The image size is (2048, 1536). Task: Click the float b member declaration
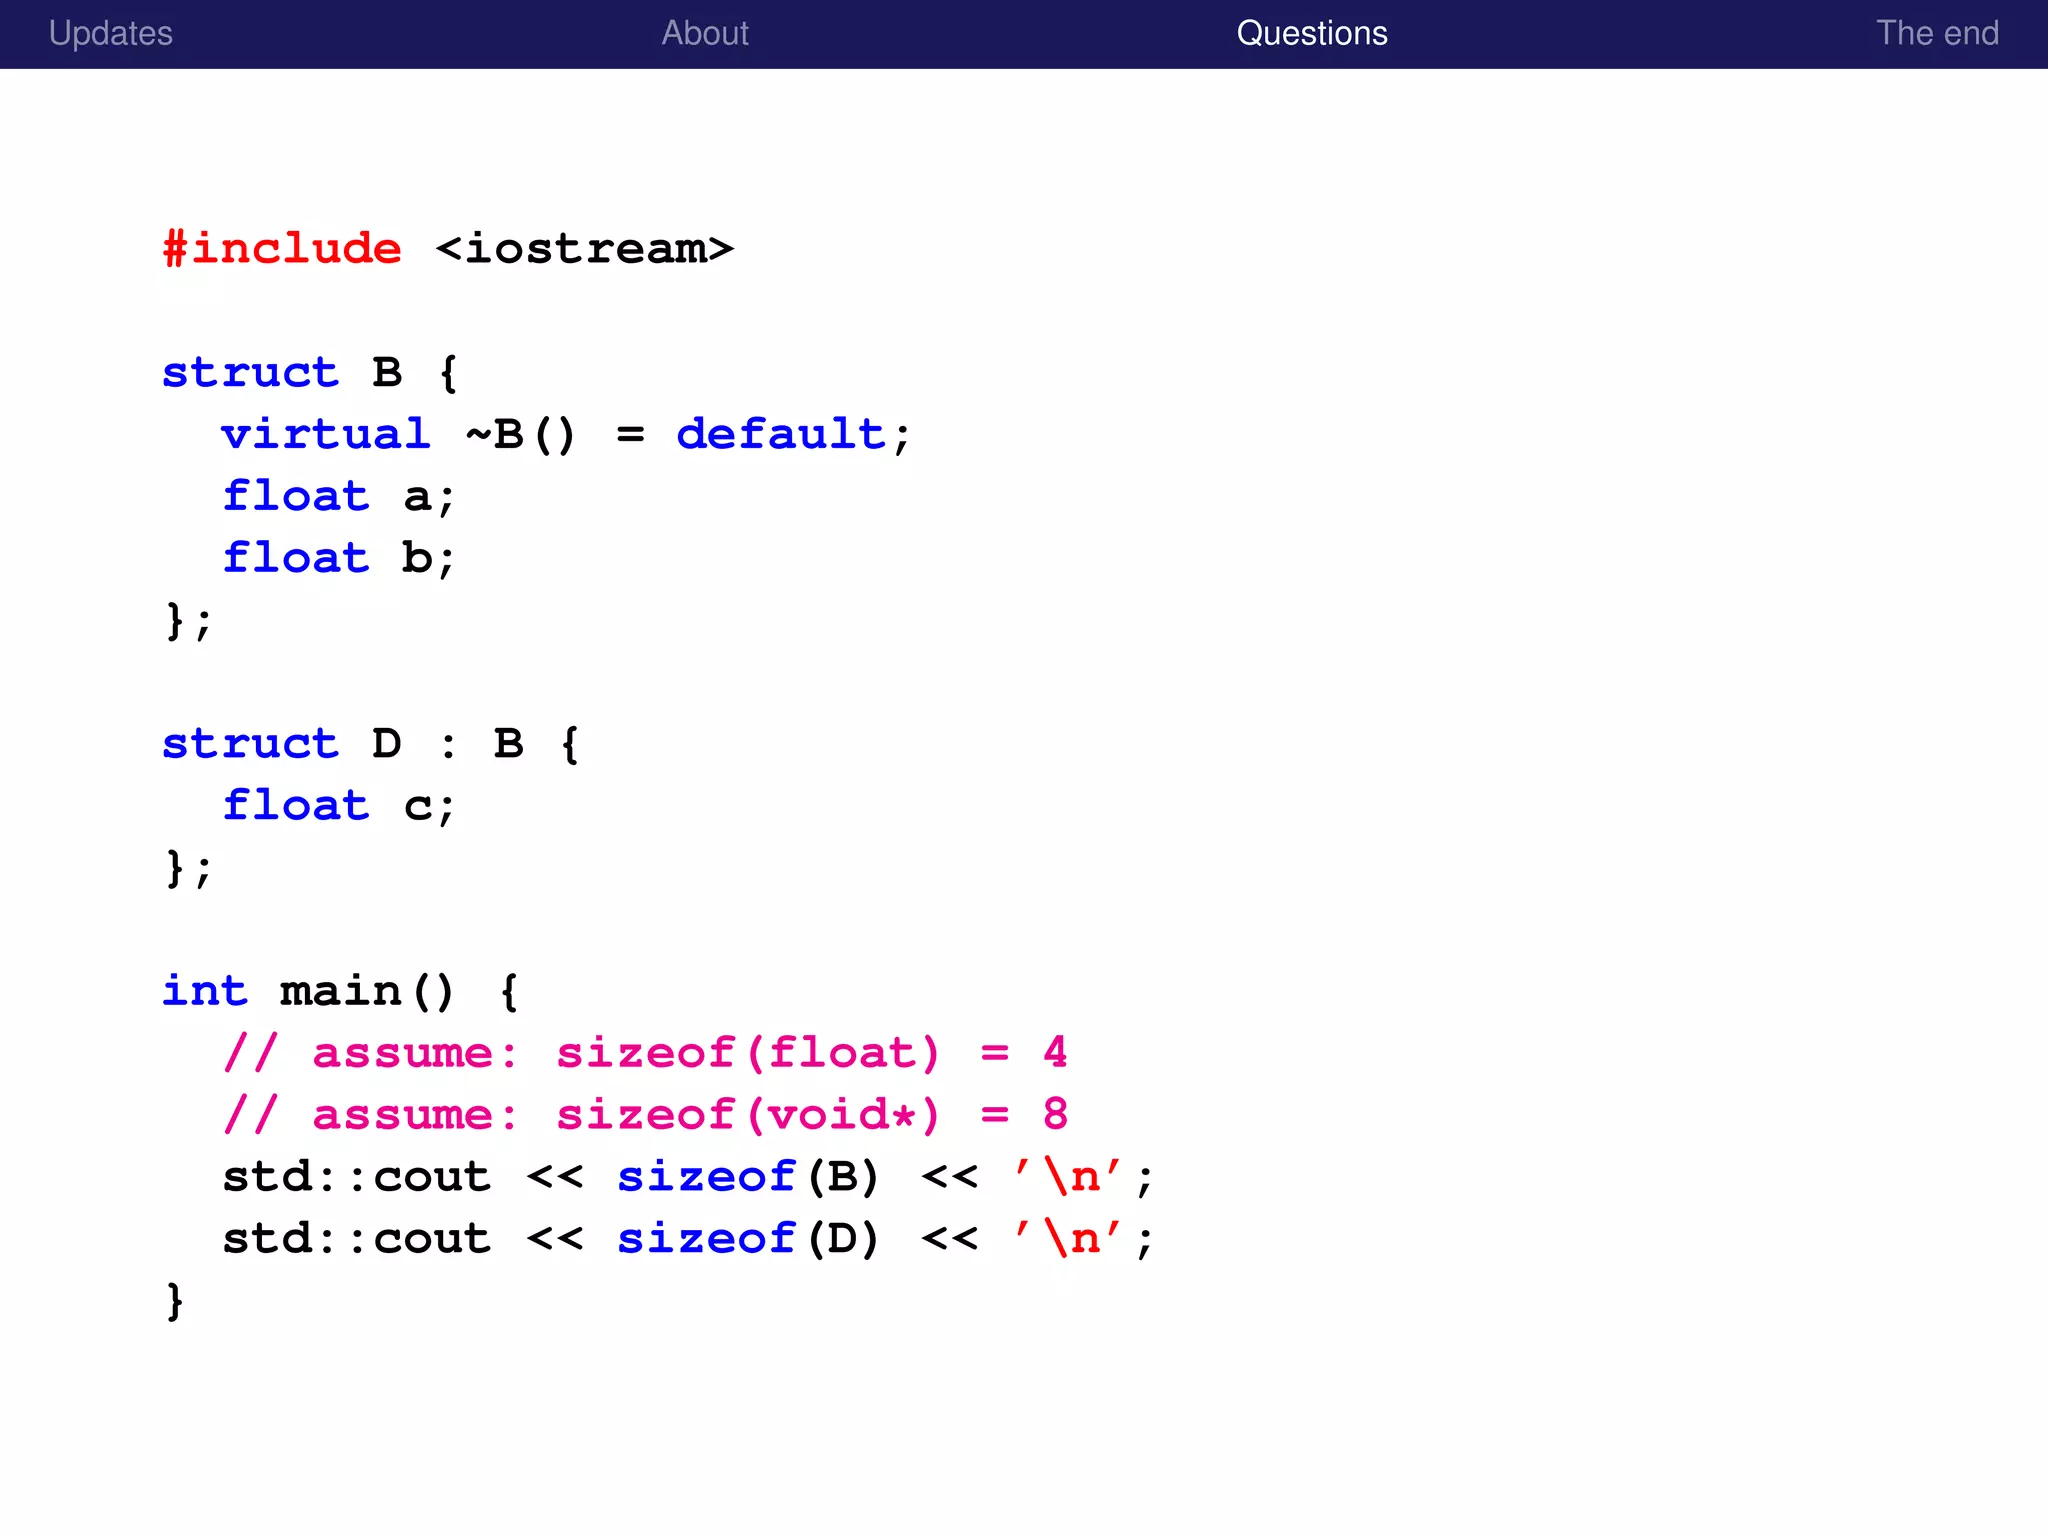338,558
